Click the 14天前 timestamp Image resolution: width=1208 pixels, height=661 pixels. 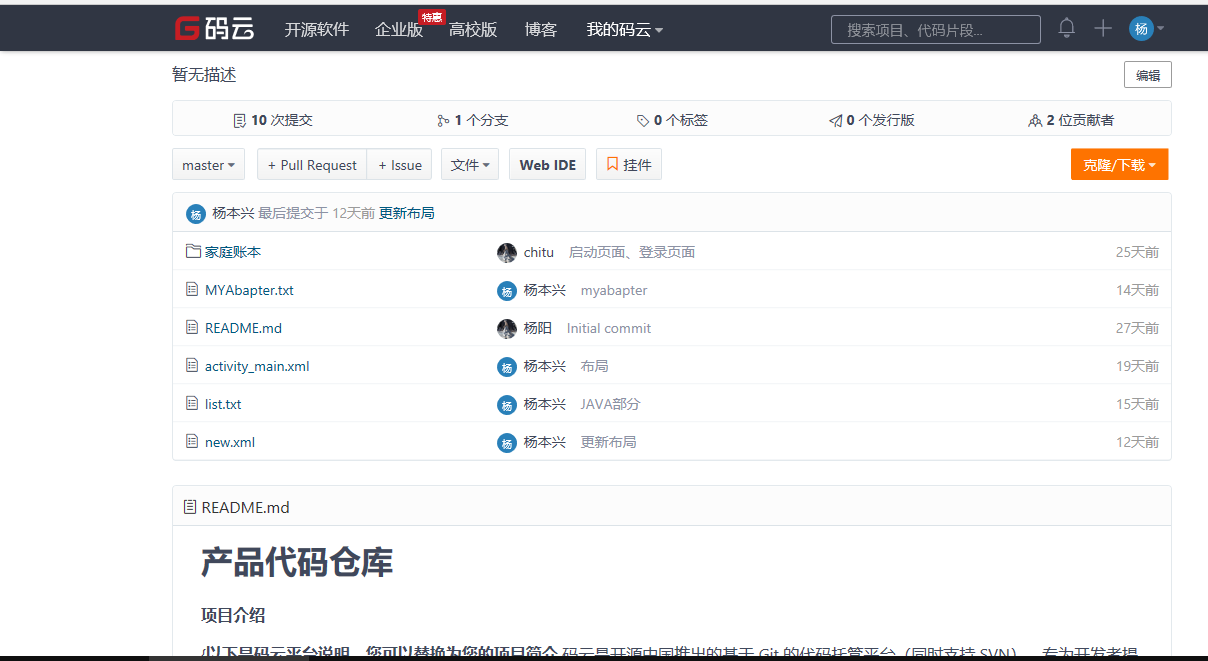pos(1138,290)
